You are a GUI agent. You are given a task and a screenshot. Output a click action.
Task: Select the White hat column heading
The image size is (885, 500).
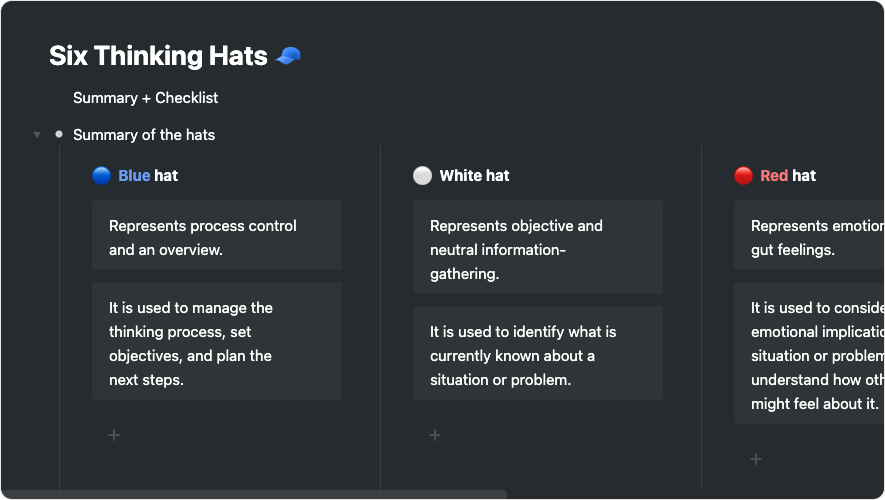click(x=474, y=176)
